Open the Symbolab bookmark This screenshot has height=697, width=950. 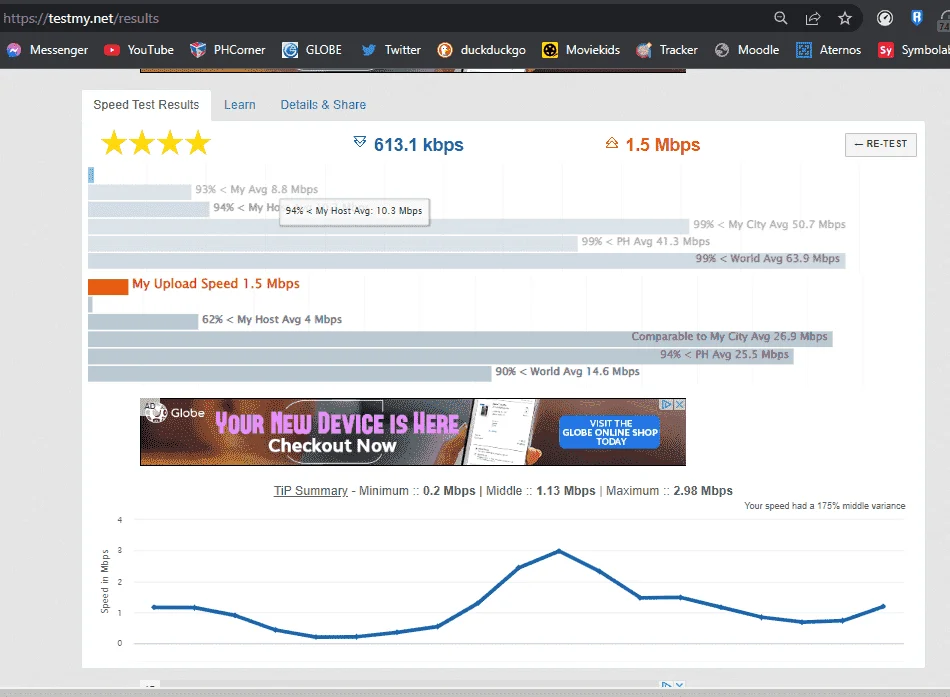[x=914, y=50]
